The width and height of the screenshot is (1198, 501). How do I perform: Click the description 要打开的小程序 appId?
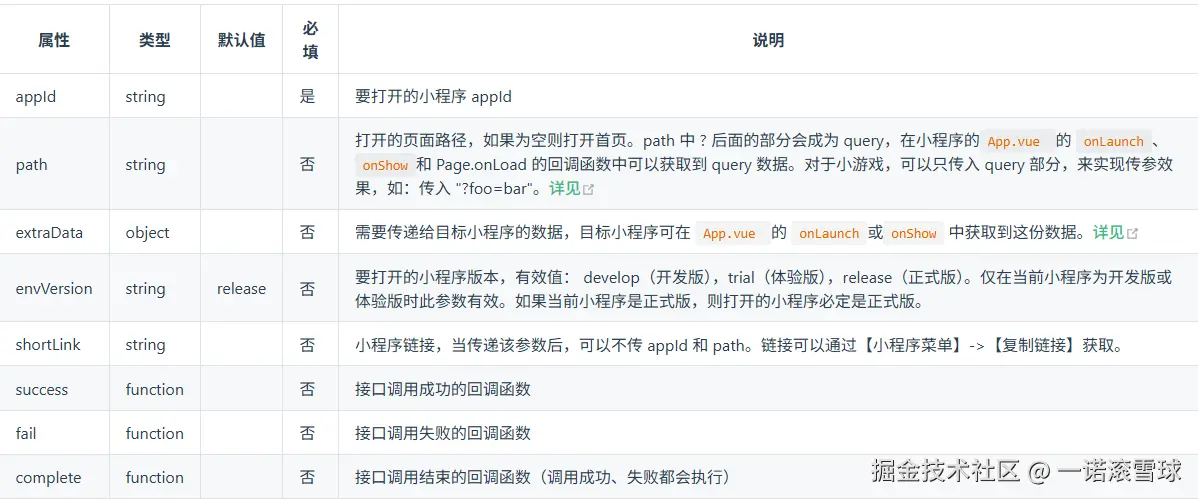coord(433,97)
